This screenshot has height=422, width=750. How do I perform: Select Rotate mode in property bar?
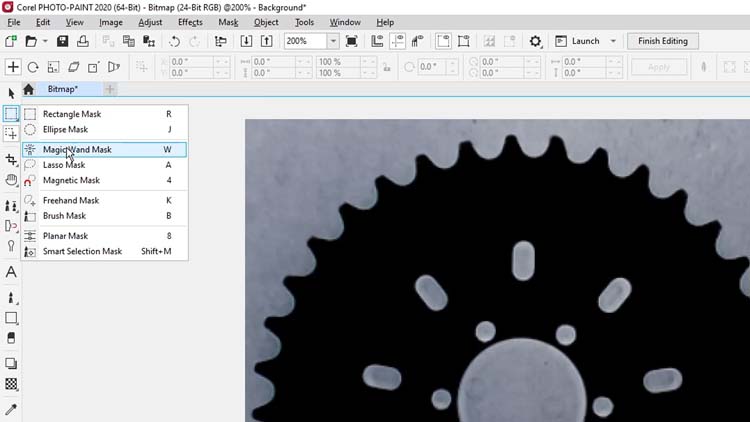click(x=33, y=67)
